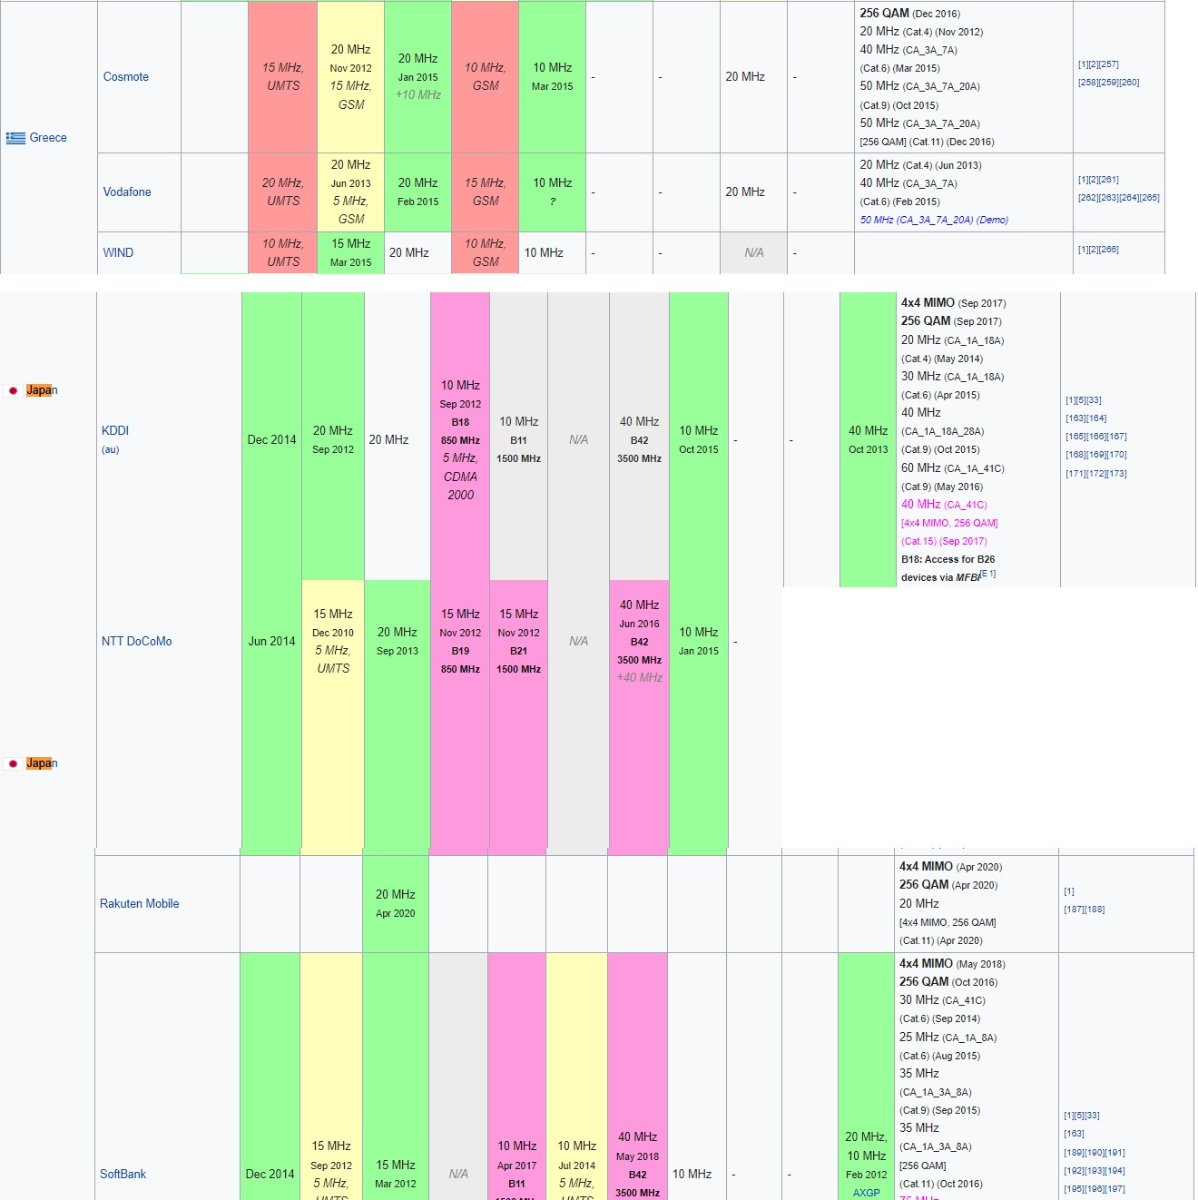Follow reference [188] in the Rakuten Mobile row
Viewport: 1198px width, 1200px height.
pos(1095,910)
